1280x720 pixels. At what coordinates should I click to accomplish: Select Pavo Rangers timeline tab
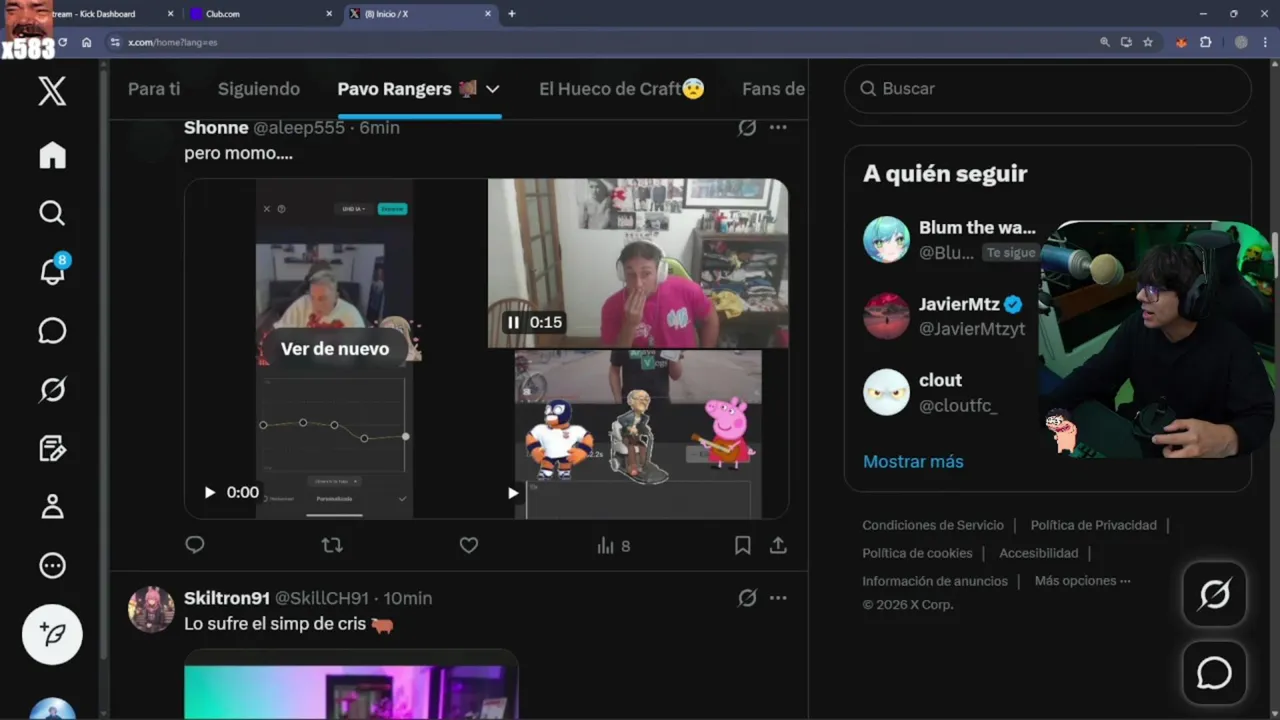pos(407,89)
